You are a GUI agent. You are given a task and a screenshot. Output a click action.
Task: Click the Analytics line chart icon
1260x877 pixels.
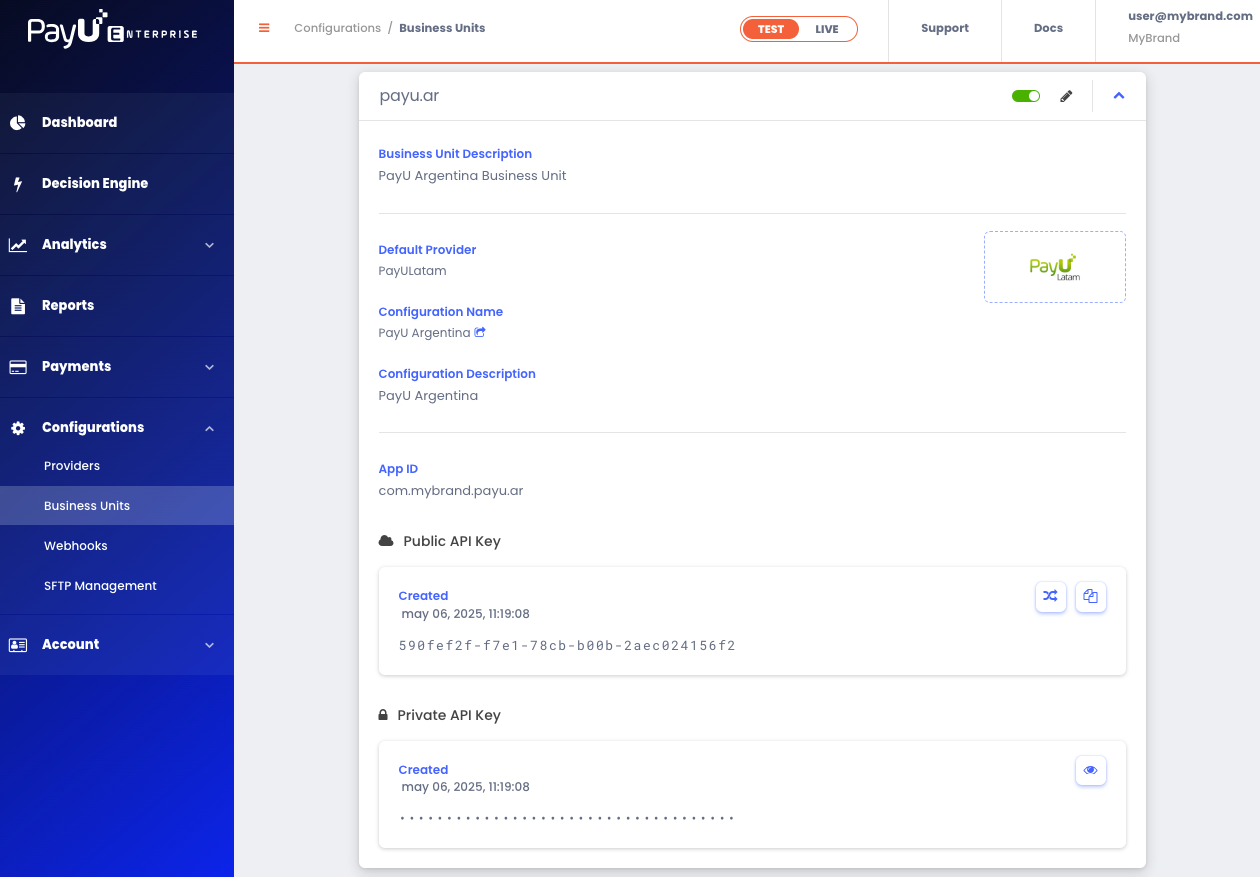point(18,245)
